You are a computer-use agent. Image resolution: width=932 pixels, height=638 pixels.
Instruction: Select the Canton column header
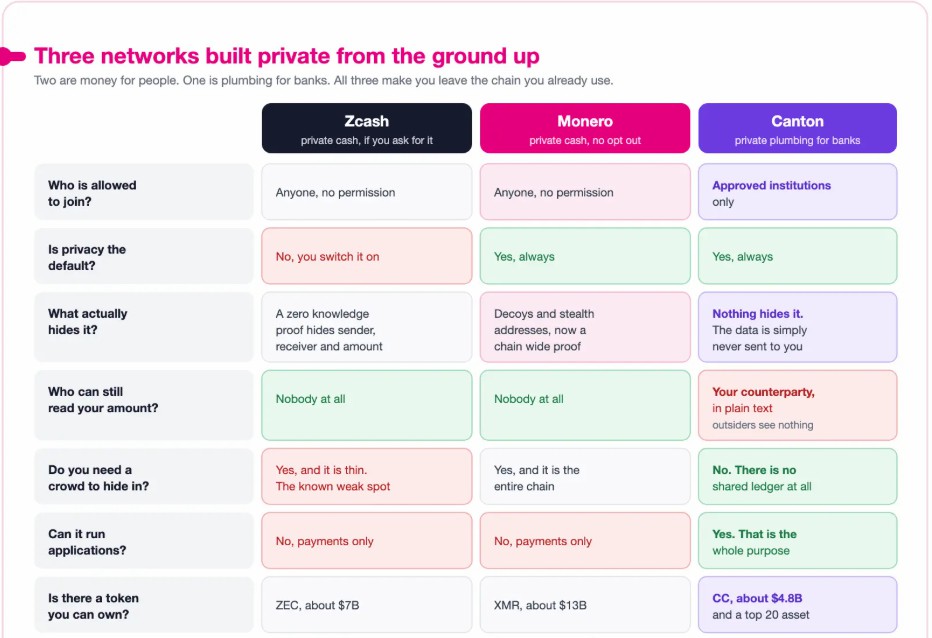pyautogui.click(x=797, y=128)
